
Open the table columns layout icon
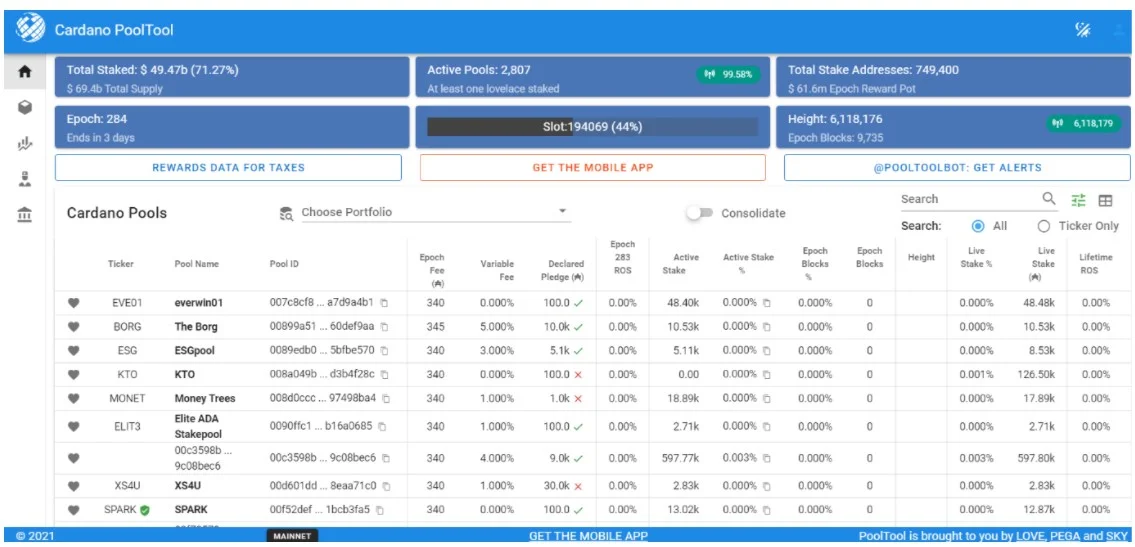(1105, 200)
